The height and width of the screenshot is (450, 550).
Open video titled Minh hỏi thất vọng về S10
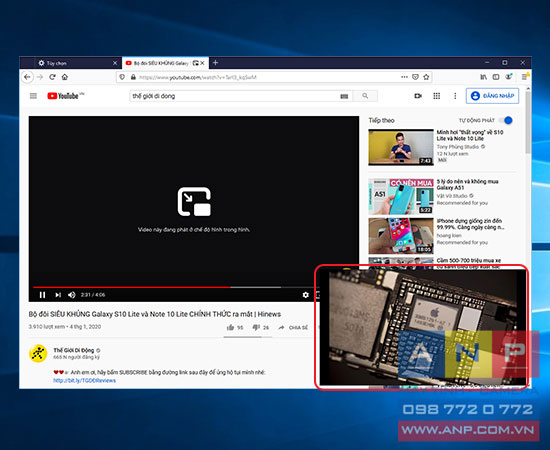coord(470,135)
